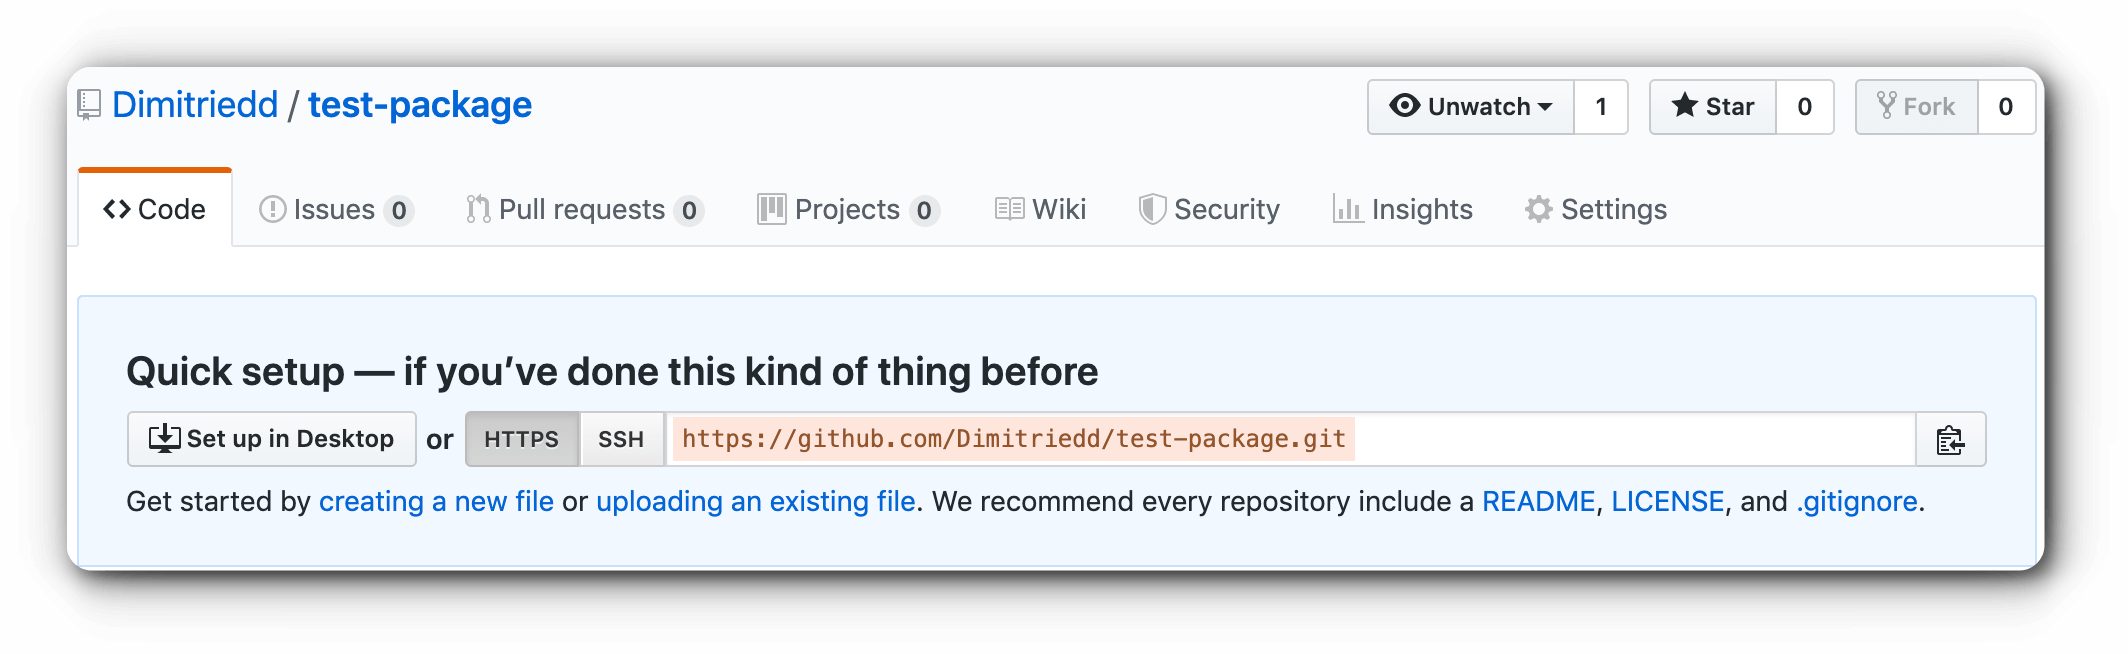This screenshot has height=654, width=2128.
Task: Click the Settings gear icon
Action: point(1538,209)
